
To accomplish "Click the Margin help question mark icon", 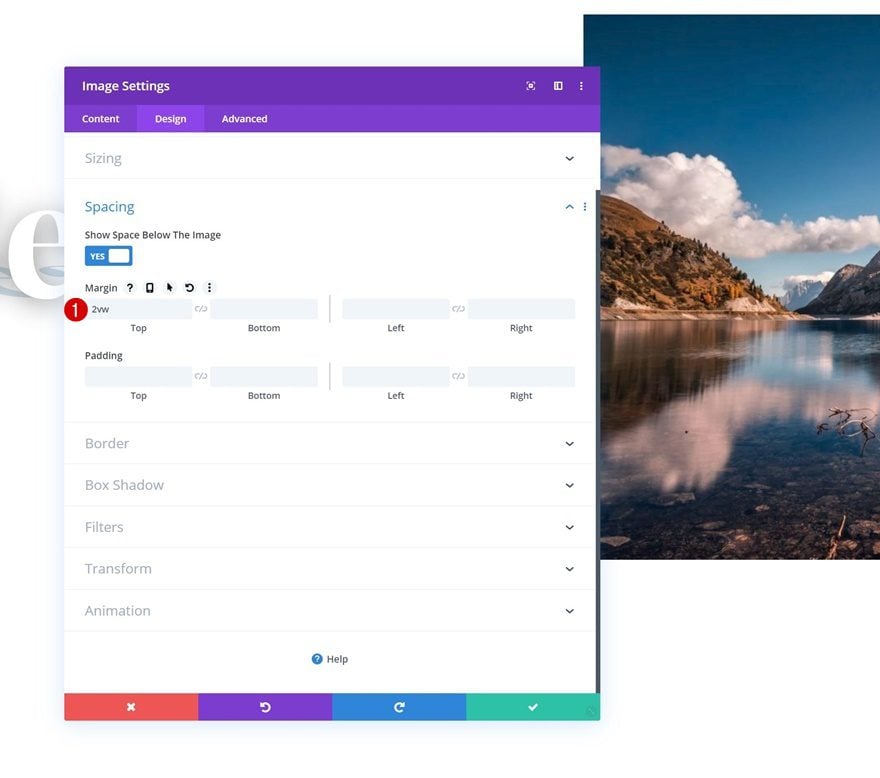I will tap(130, 288).
